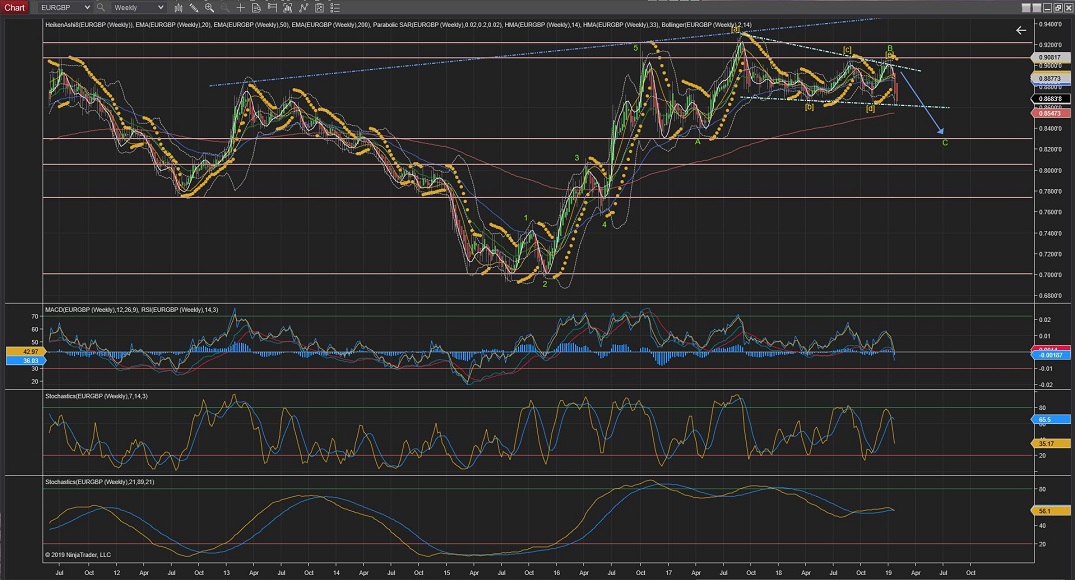
Task: Click the year 17 time axis label
Action: click(x=668, y=572)
